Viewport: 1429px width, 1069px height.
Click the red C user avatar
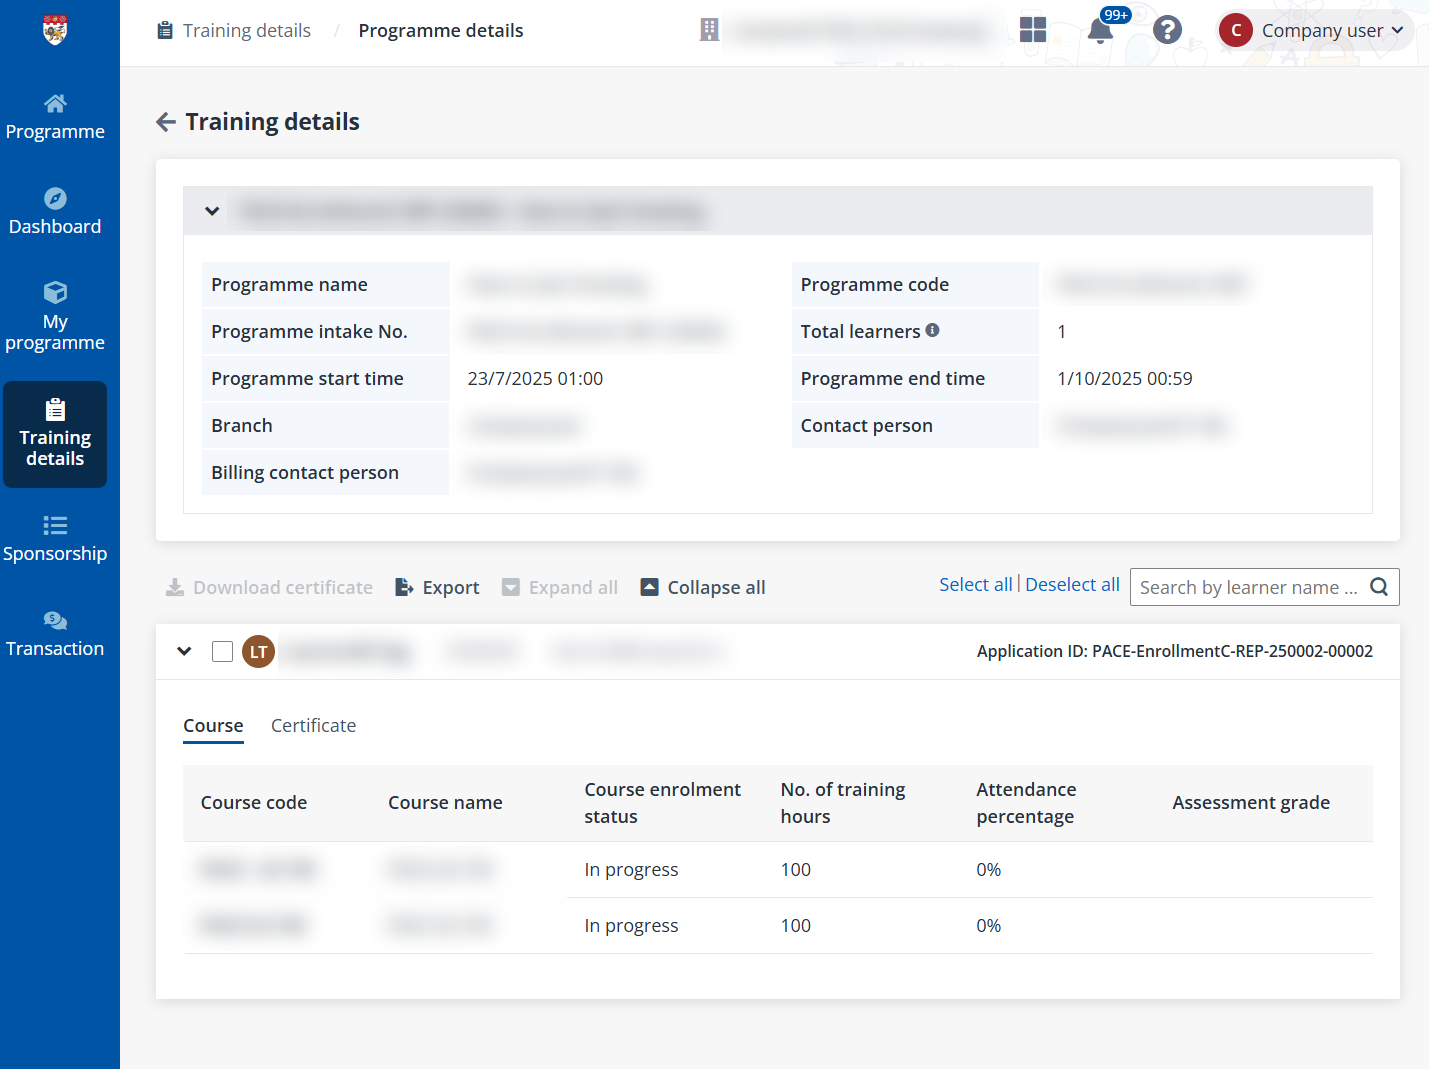(x=1236, y=30)
